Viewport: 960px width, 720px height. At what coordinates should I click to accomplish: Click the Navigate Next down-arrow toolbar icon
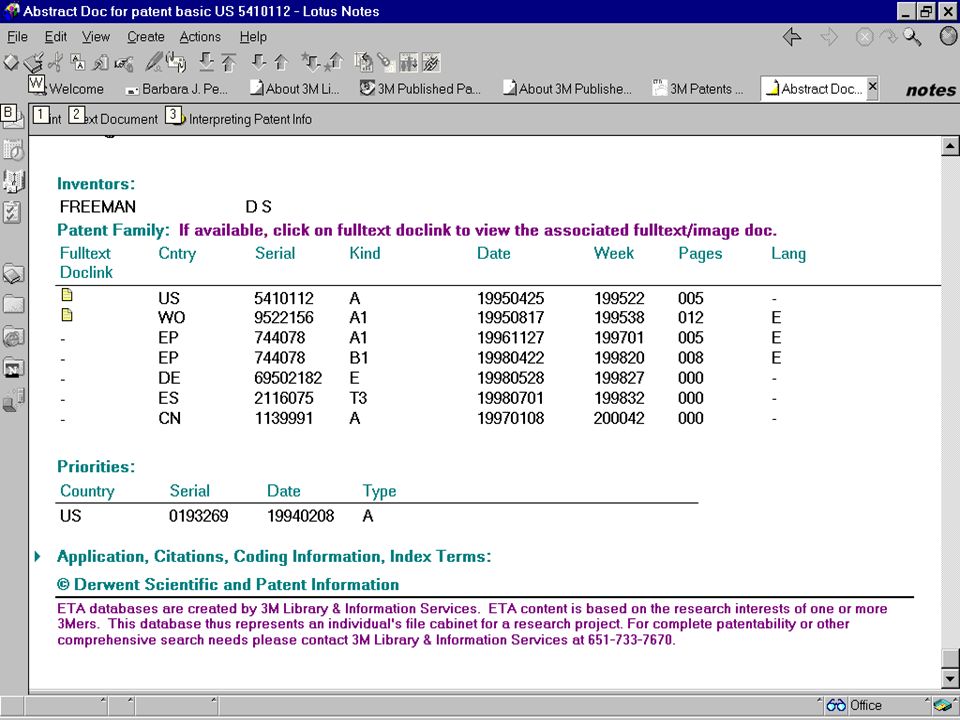click(x=259, y=62)
